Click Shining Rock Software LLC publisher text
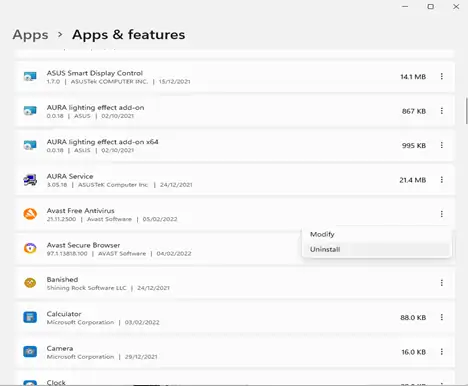This screenshot has width=468, height=386. 87,288
